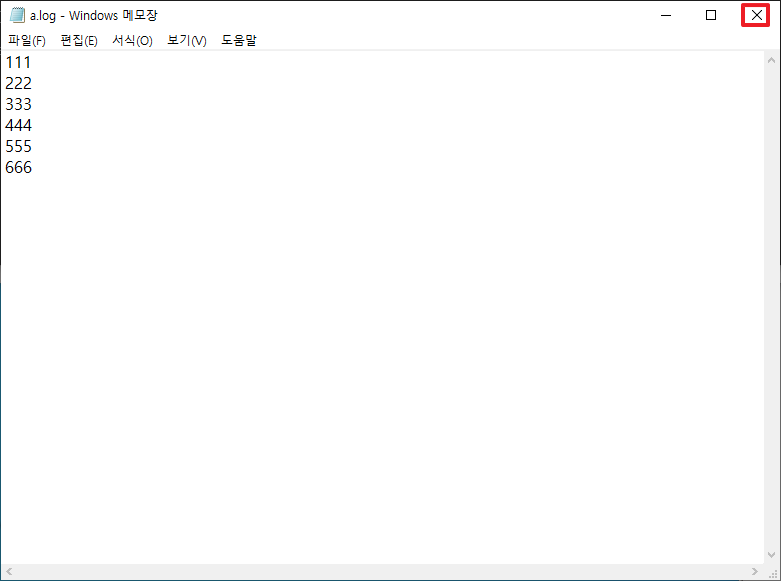Open the 편집(E) menu
This screenshot has height=581, width=781.
79,40
